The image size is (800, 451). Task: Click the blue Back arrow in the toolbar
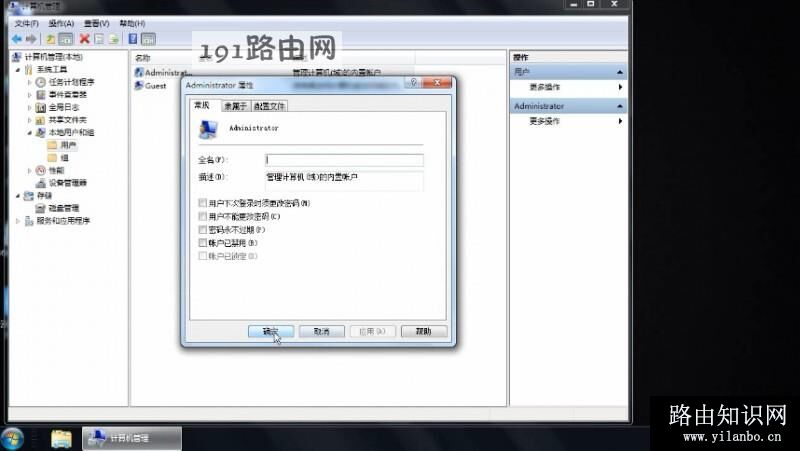pyautogui.click(x=17, y=39)
